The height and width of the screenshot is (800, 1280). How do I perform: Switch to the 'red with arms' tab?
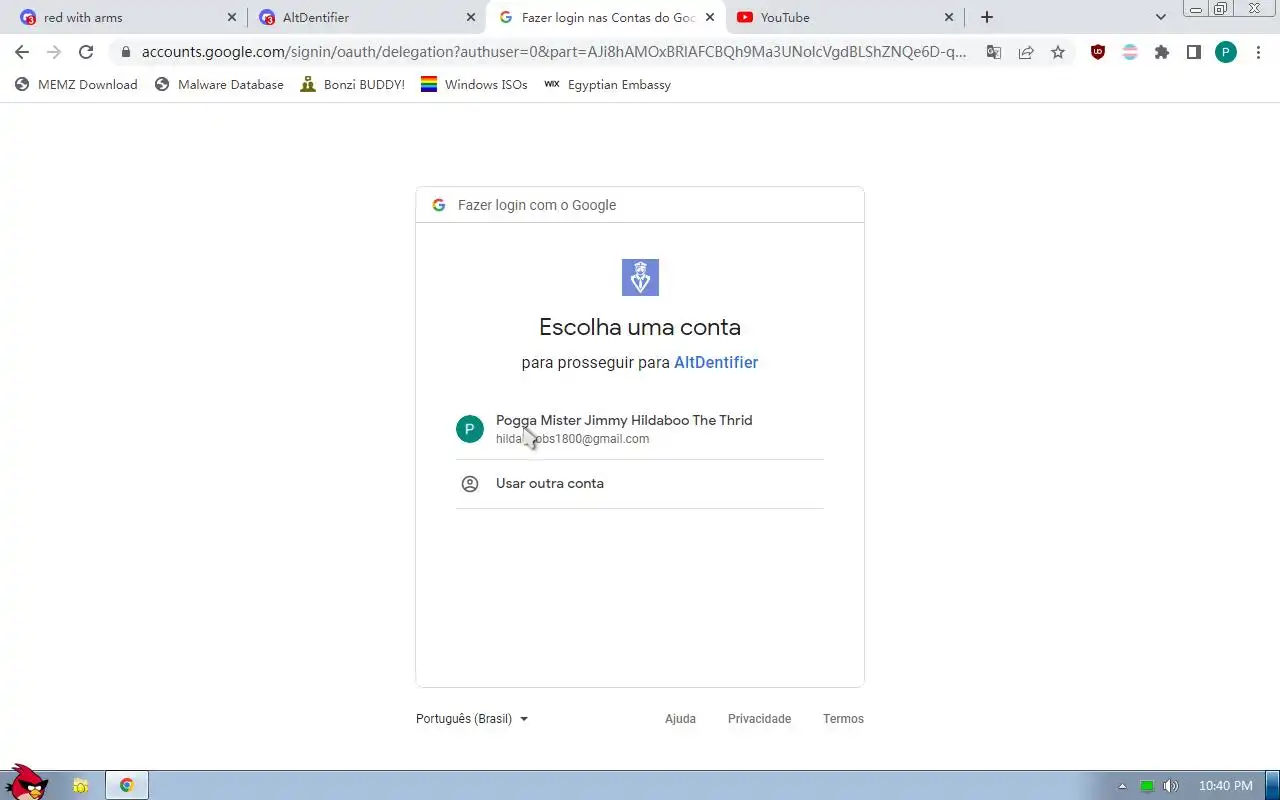click(126, 17)
